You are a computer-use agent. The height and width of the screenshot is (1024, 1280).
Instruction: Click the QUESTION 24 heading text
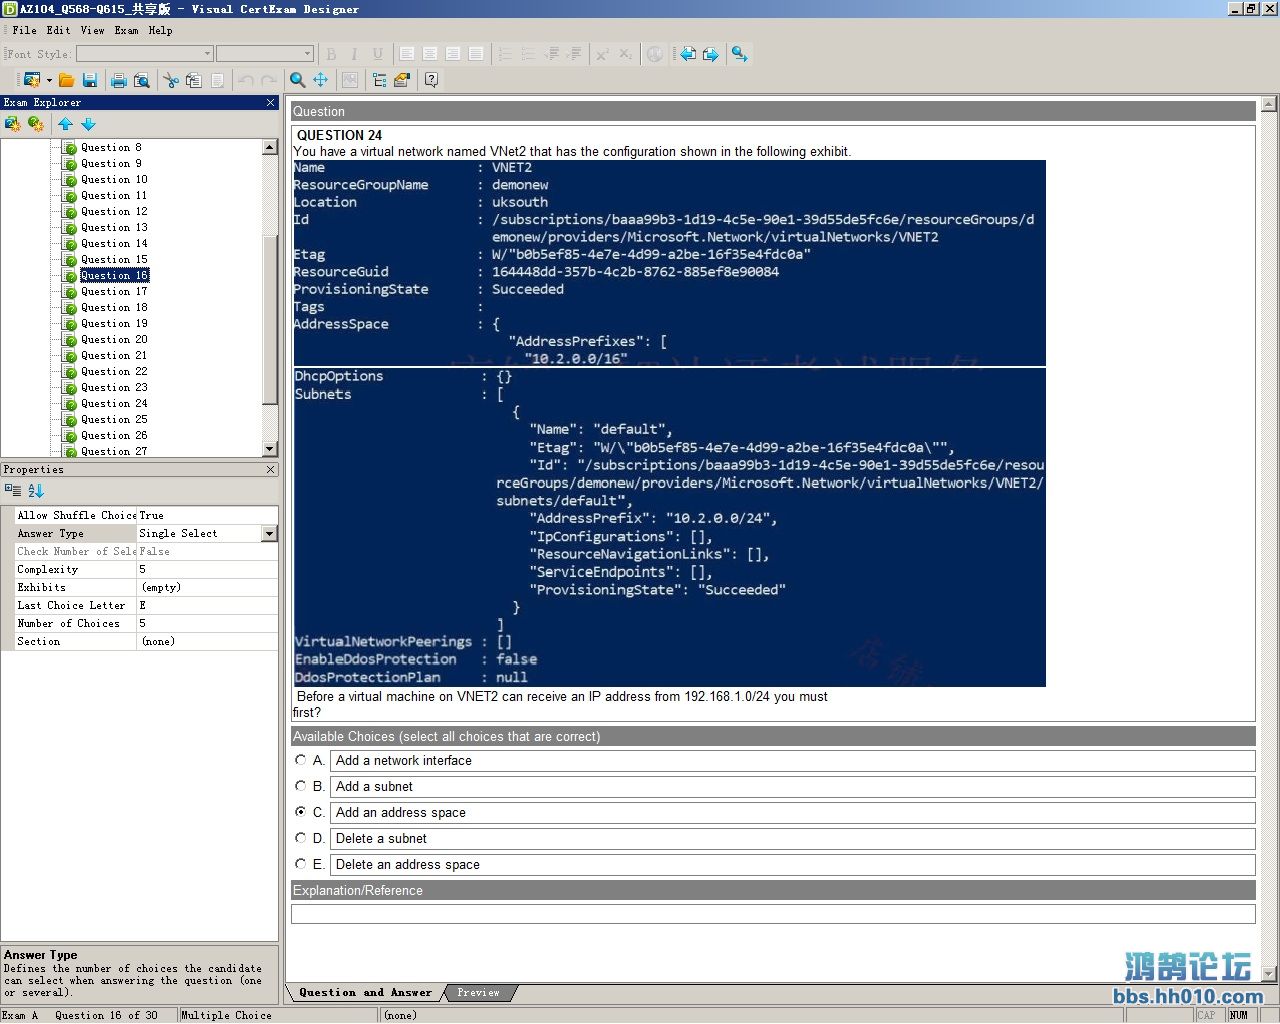pyautogui.click(x=340, y=135)
